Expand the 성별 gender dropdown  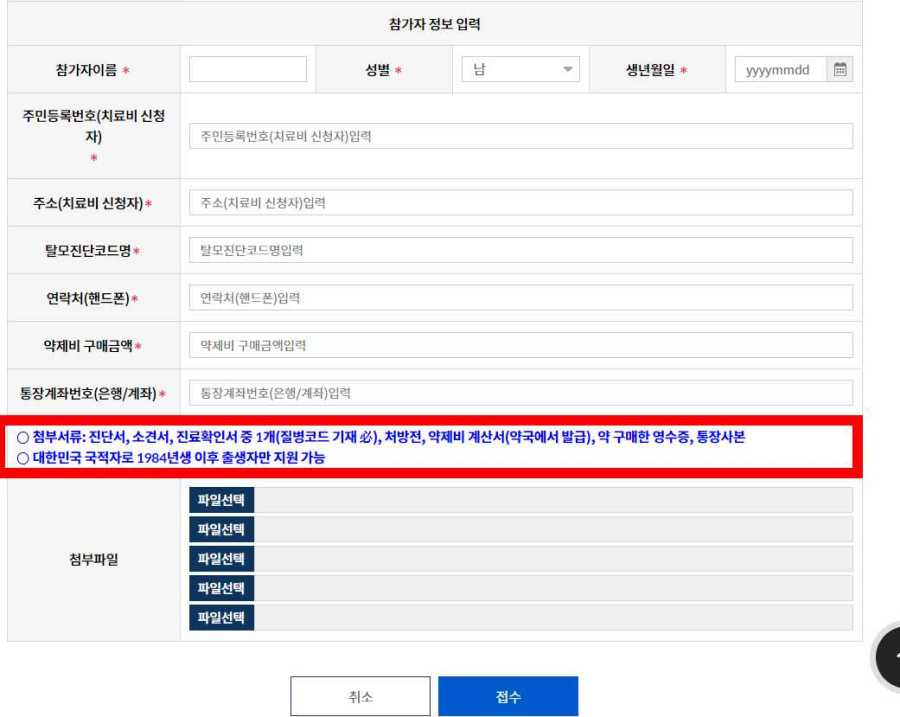click(521, 69)
